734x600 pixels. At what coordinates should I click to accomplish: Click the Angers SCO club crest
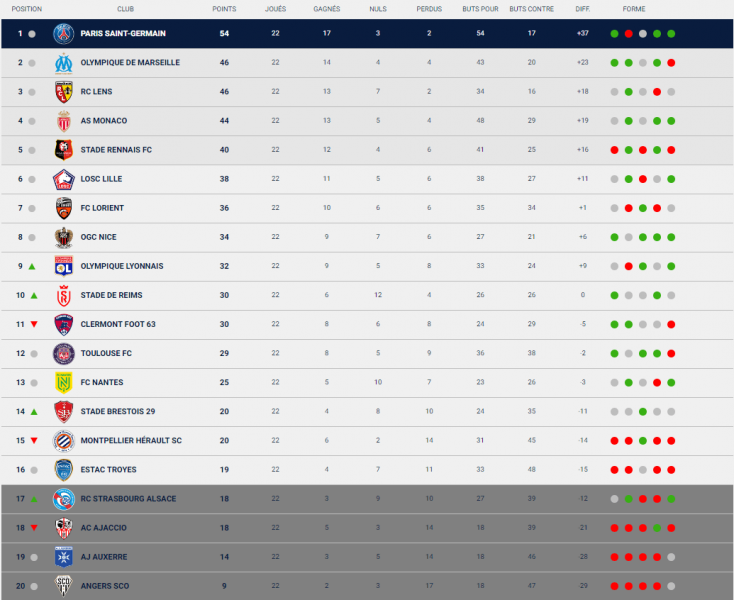tap(64, 586)
